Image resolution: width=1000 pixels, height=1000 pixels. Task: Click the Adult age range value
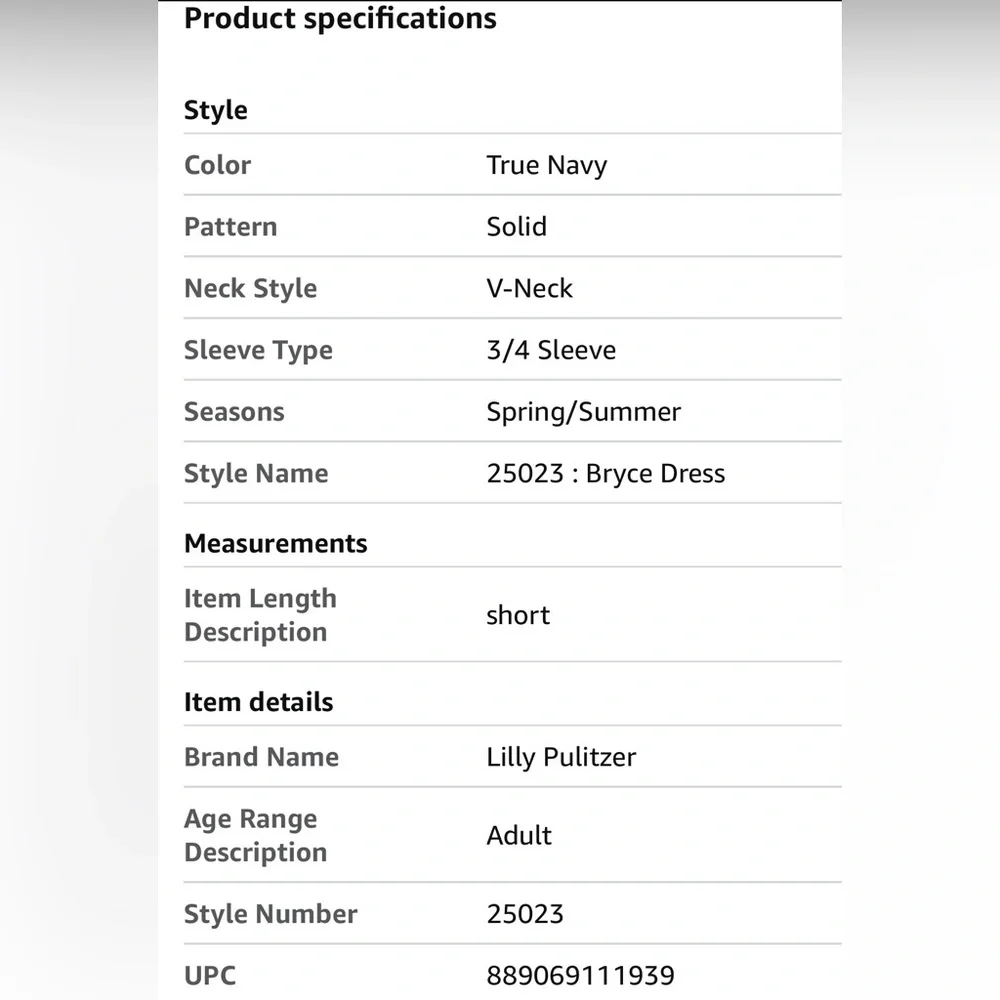519,835
